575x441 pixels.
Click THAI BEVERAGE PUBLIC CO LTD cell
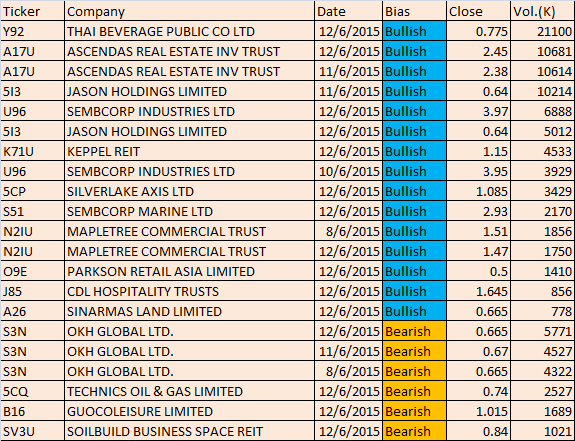point(189,31)
